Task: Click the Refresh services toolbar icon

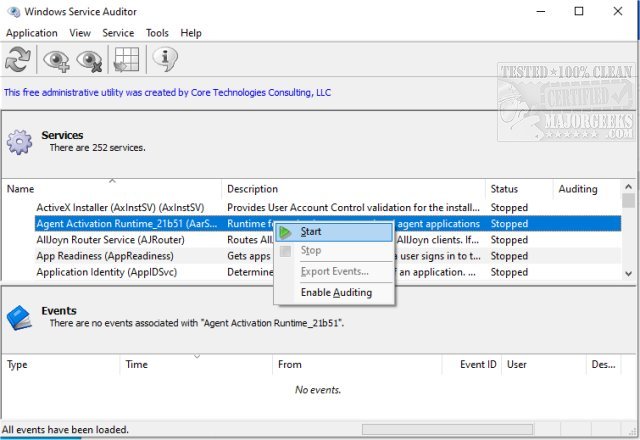Action: [17, 60]
